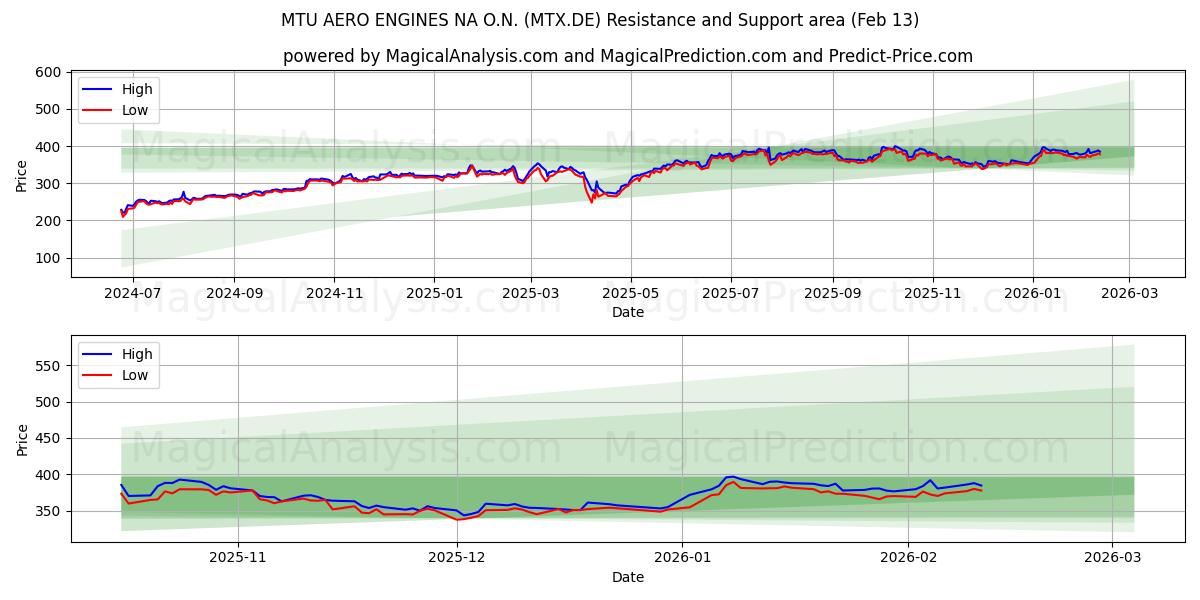Image resolution: width=1200 pixels, height=600 pixels.
Task: Click the 500 price tick on bottom chart
Action: point(50,402)
